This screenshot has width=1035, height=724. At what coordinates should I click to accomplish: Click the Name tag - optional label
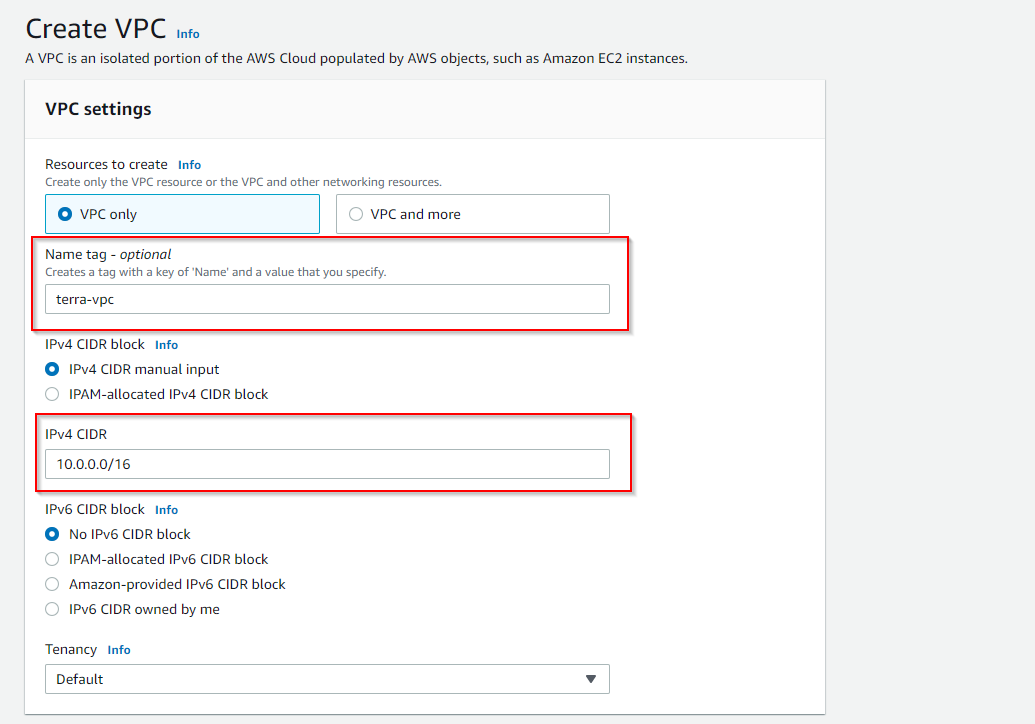click(x=108, y=254)
